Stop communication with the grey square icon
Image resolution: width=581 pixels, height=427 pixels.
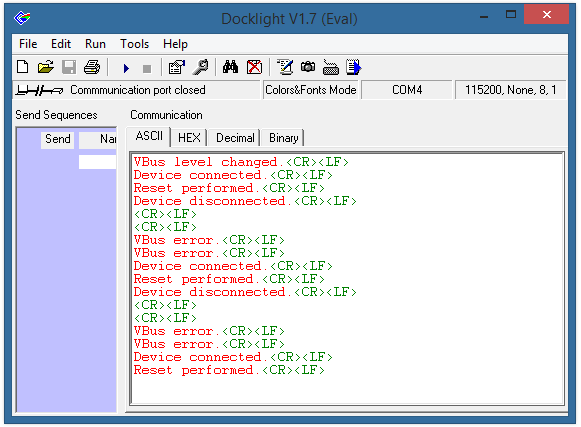pos(147,69)
